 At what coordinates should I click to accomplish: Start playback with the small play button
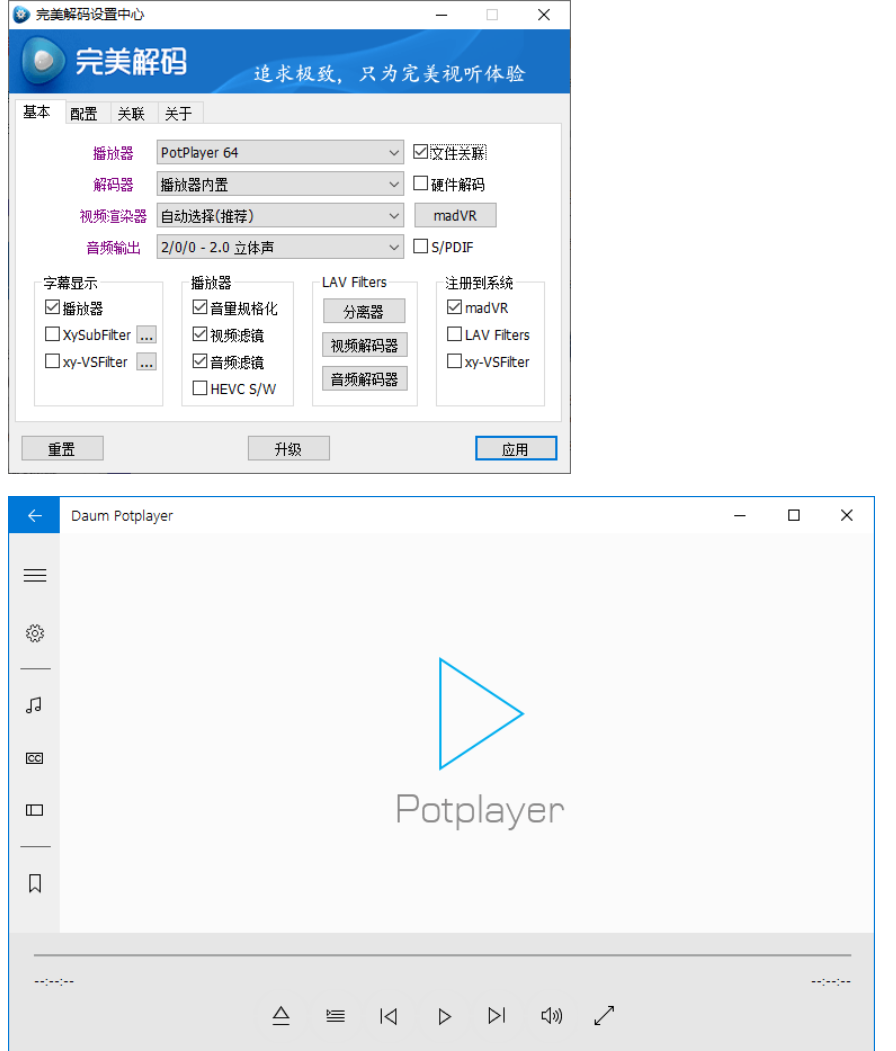(x=444, y=1017)
